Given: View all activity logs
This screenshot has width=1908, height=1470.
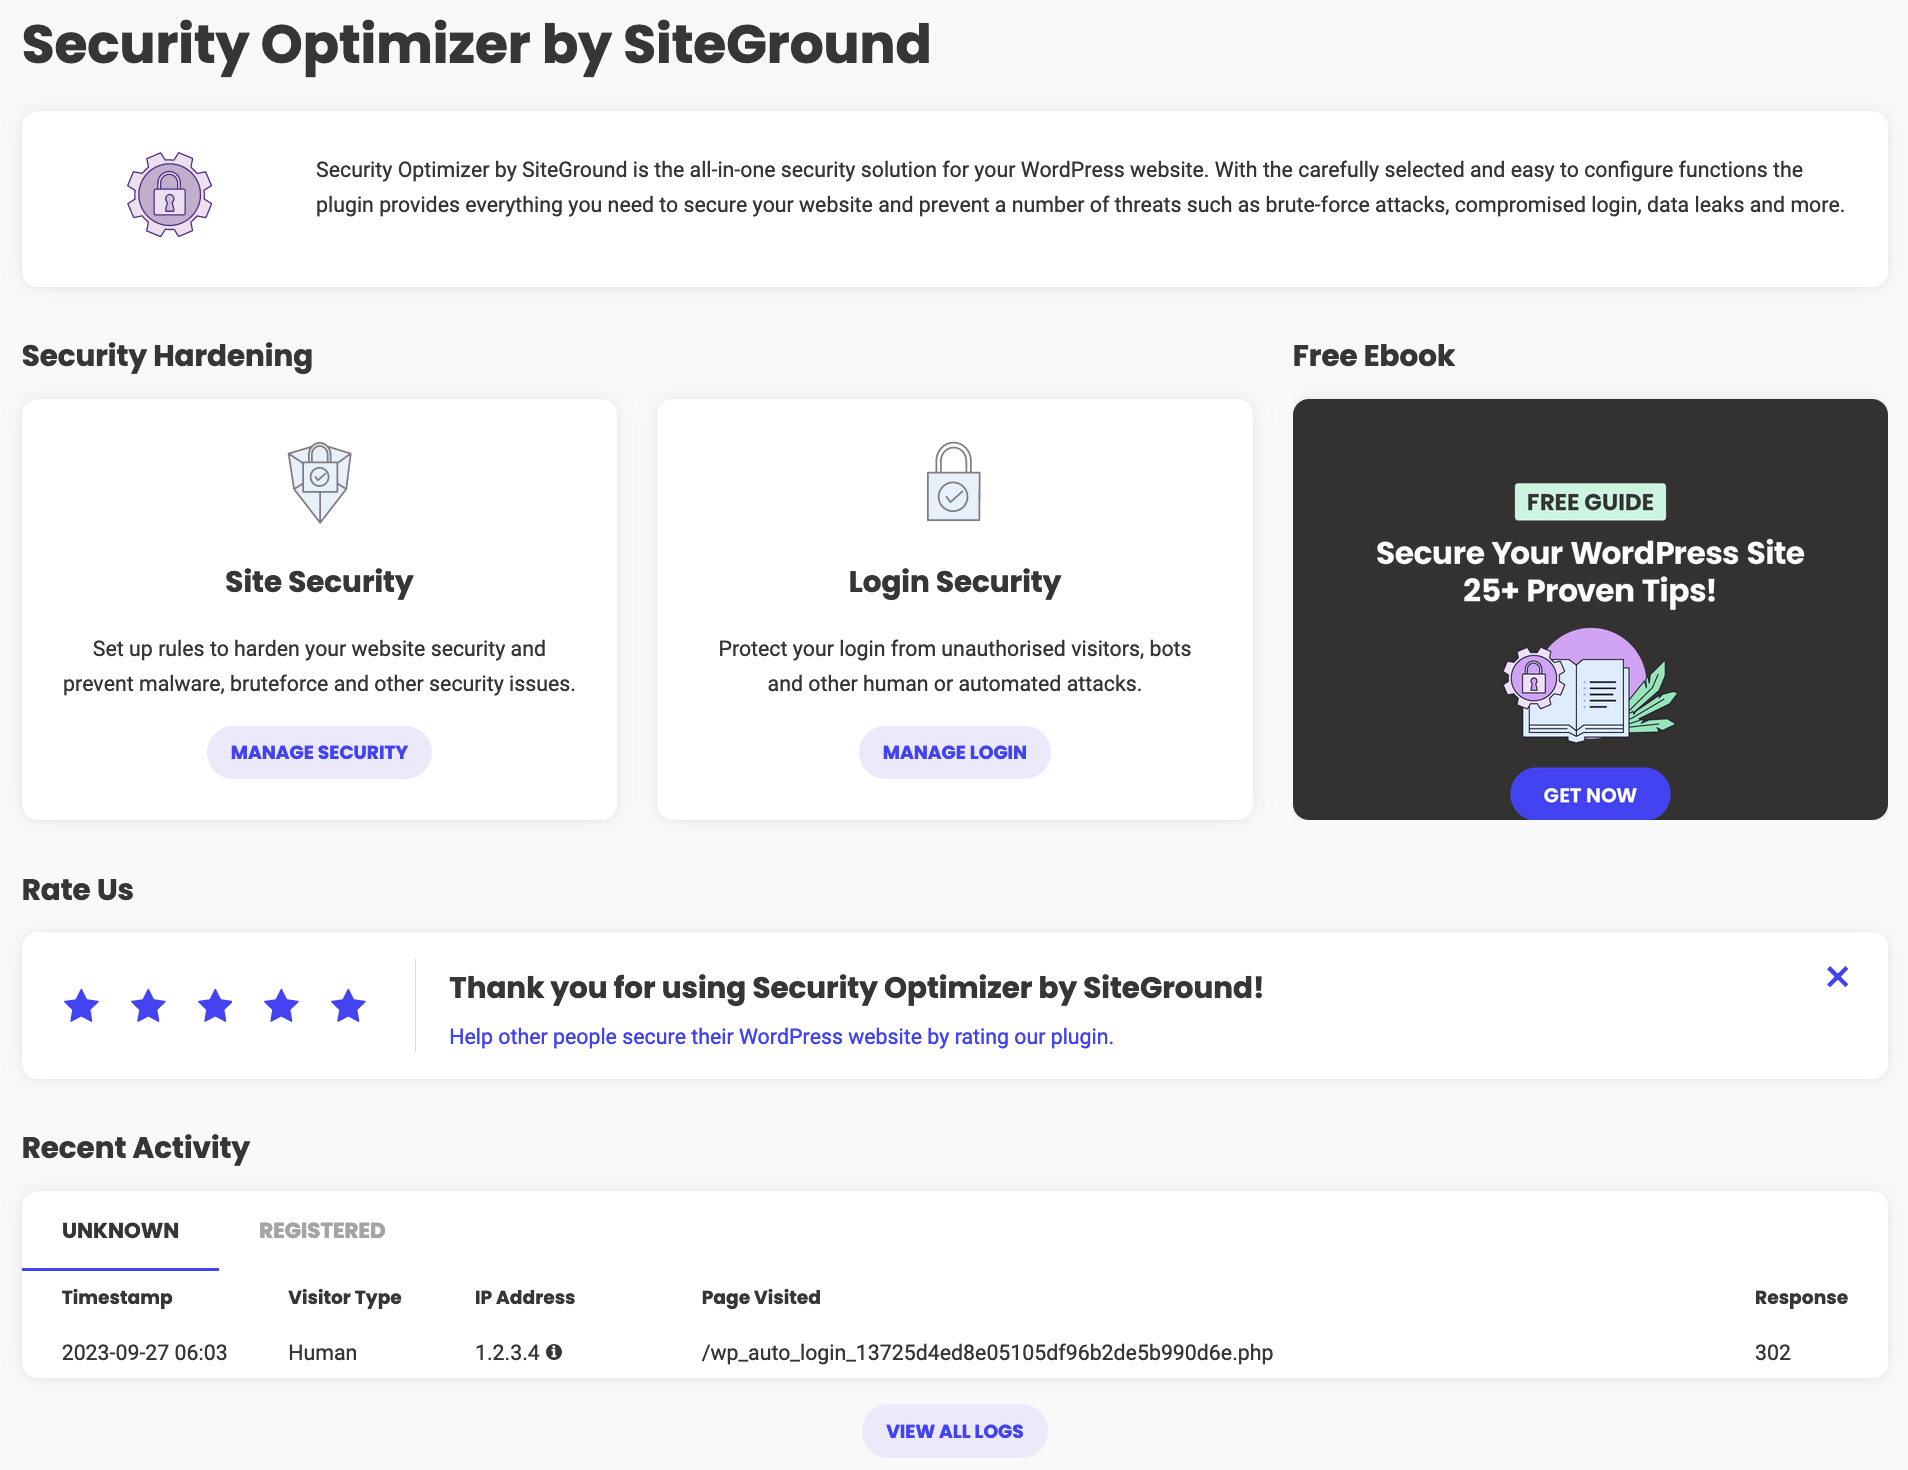Looking at the screenshot, I should point(954,1431).
